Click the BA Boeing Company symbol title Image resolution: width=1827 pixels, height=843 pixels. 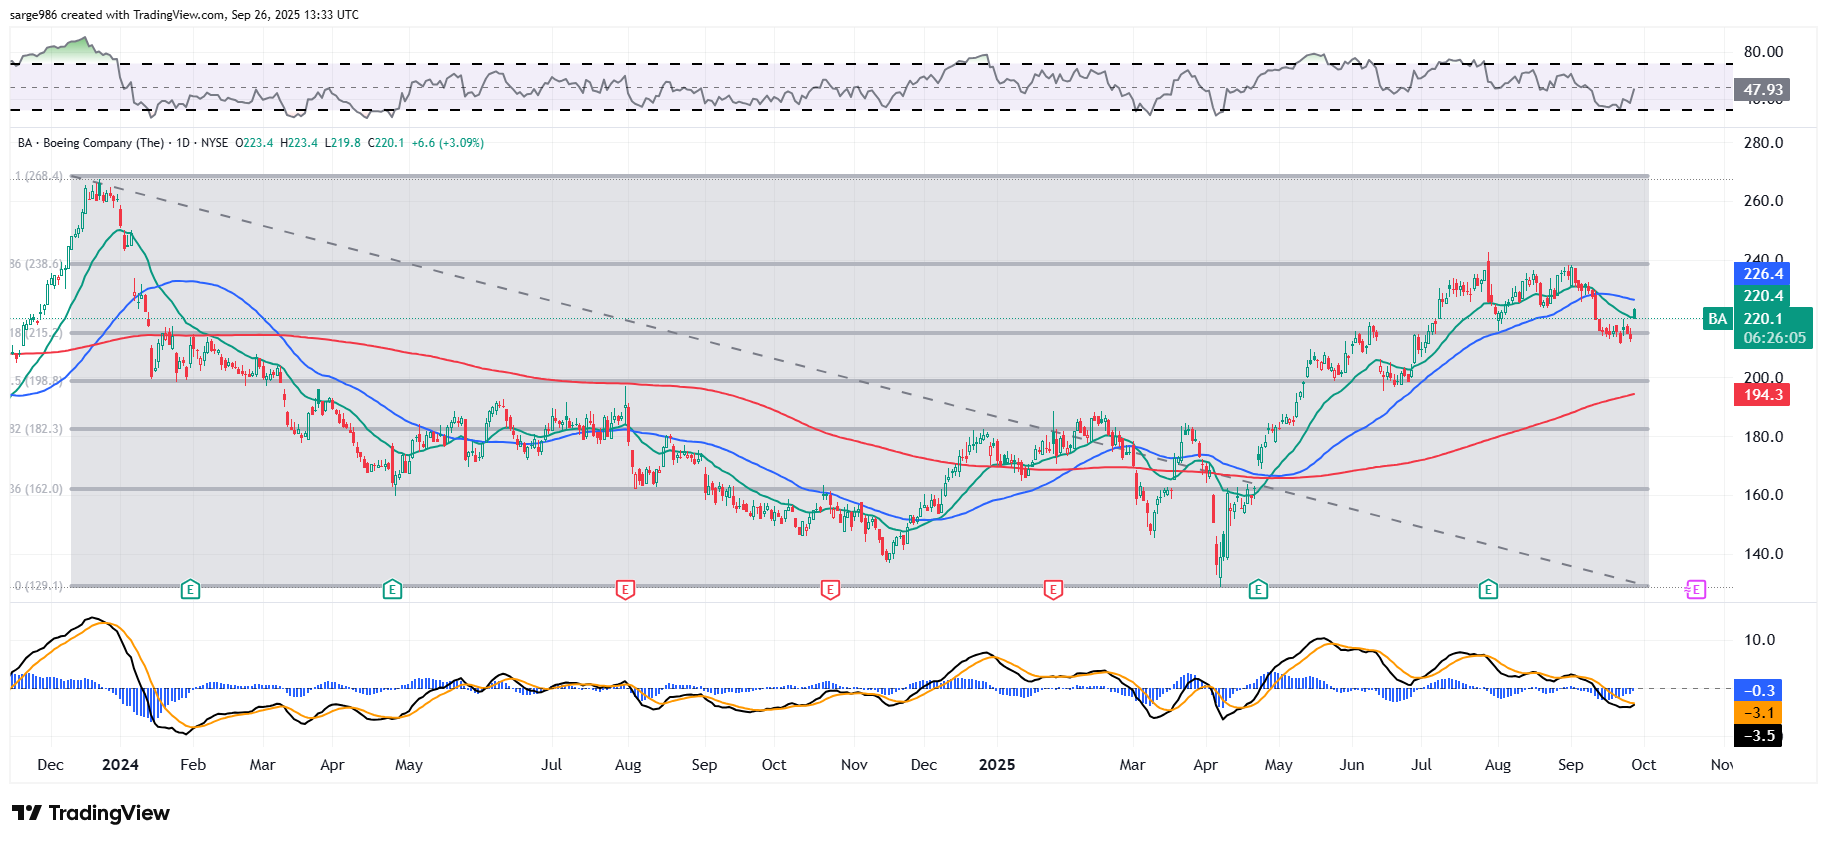(x=91, y=143)
